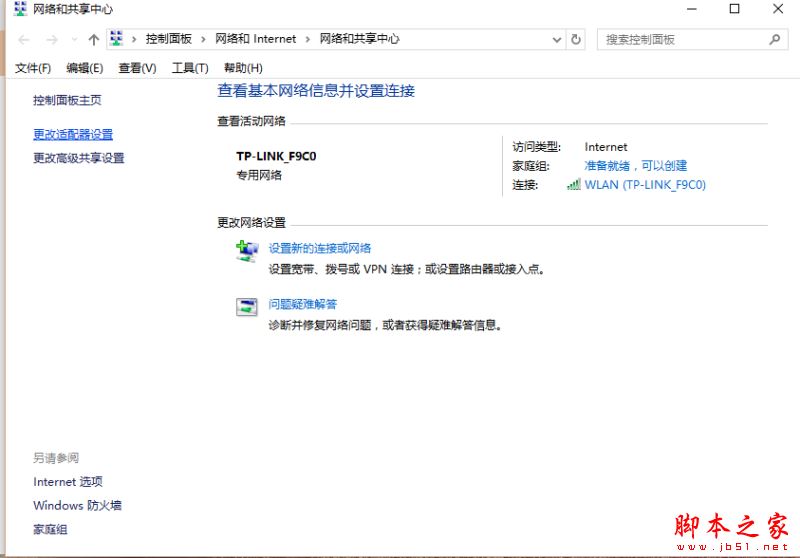Expand chevron after 控制面板 breadcrumb

point(203,39)
